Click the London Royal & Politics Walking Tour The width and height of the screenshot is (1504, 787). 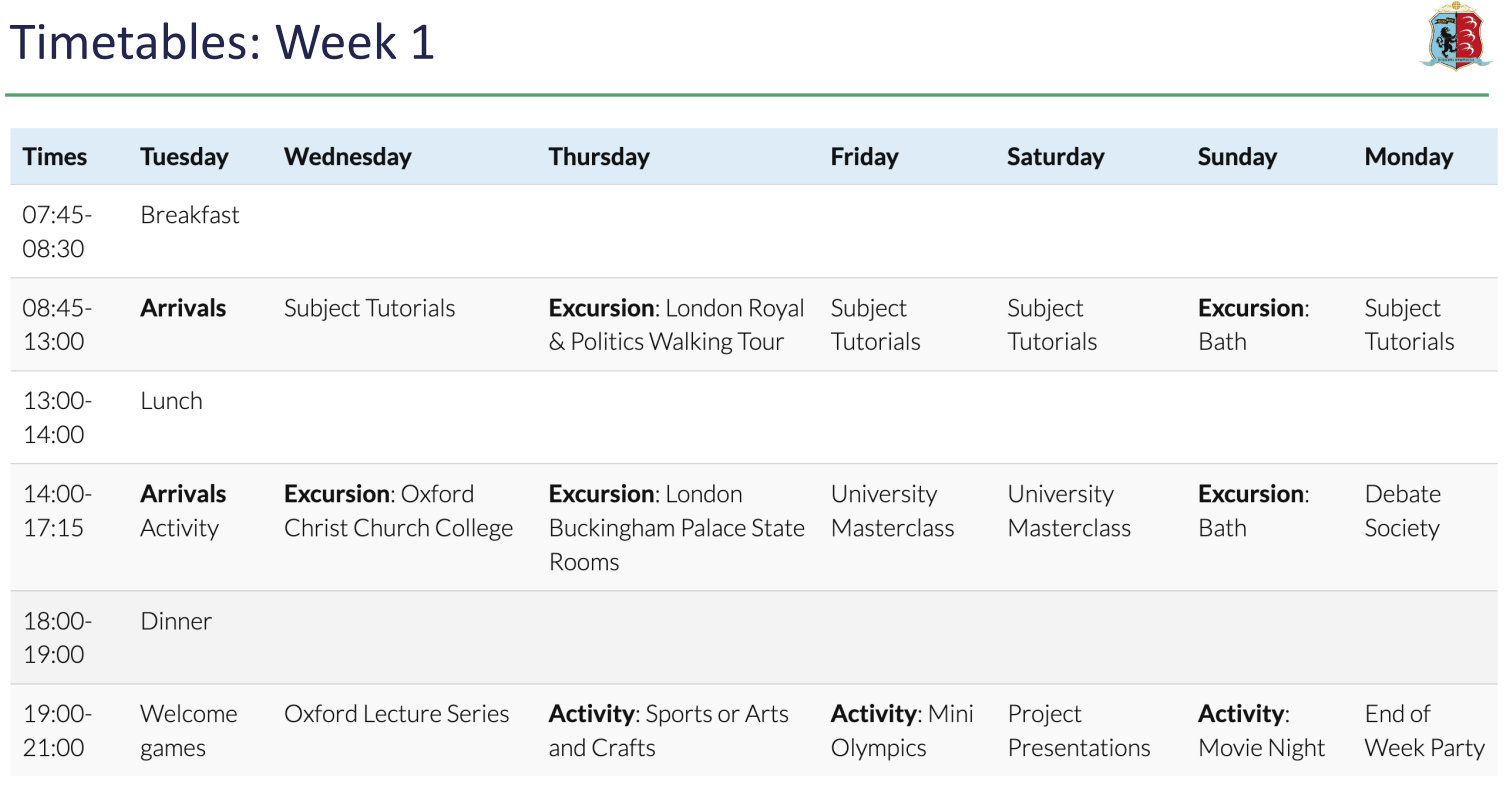coord(677,325)
